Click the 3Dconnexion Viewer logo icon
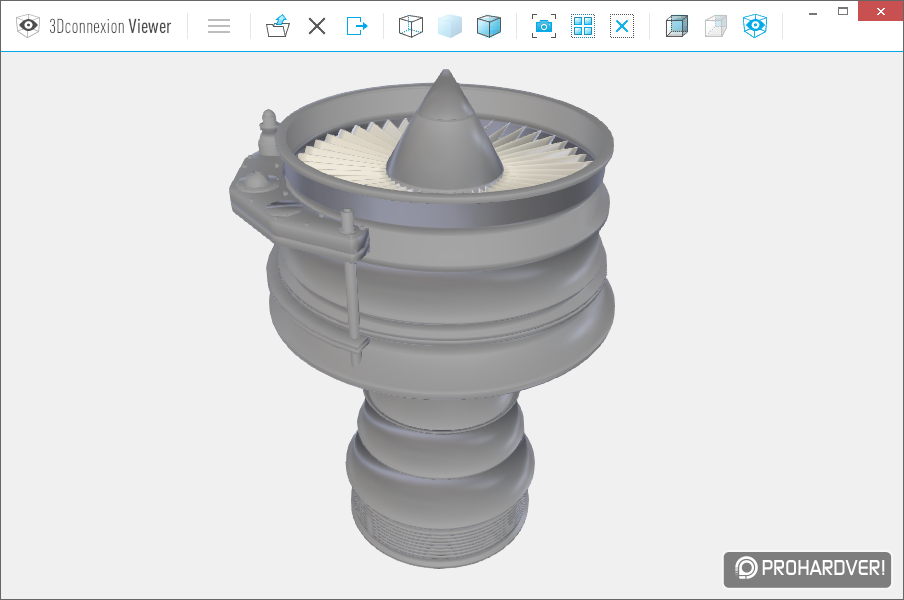904x600 pixels. click(28, 26)
